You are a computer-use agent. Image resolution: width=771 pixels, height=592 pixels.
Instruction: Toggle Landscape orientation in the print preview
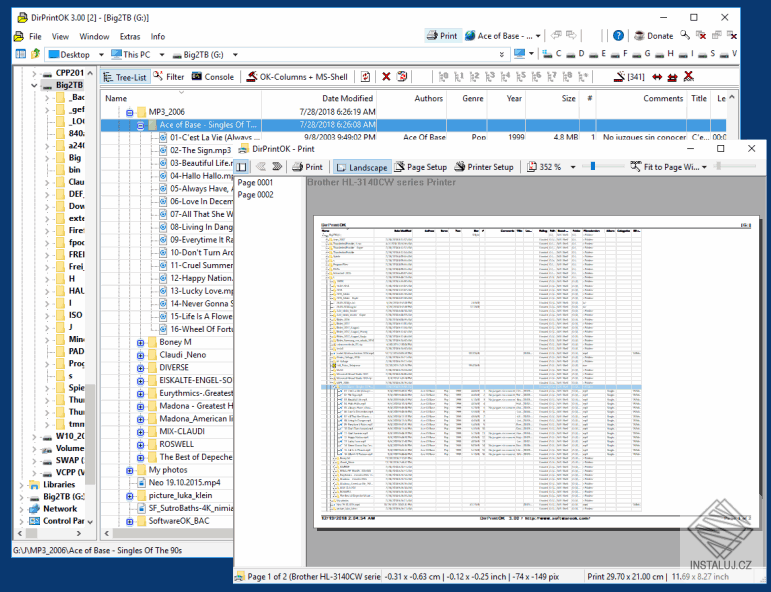tap(361, 167)
